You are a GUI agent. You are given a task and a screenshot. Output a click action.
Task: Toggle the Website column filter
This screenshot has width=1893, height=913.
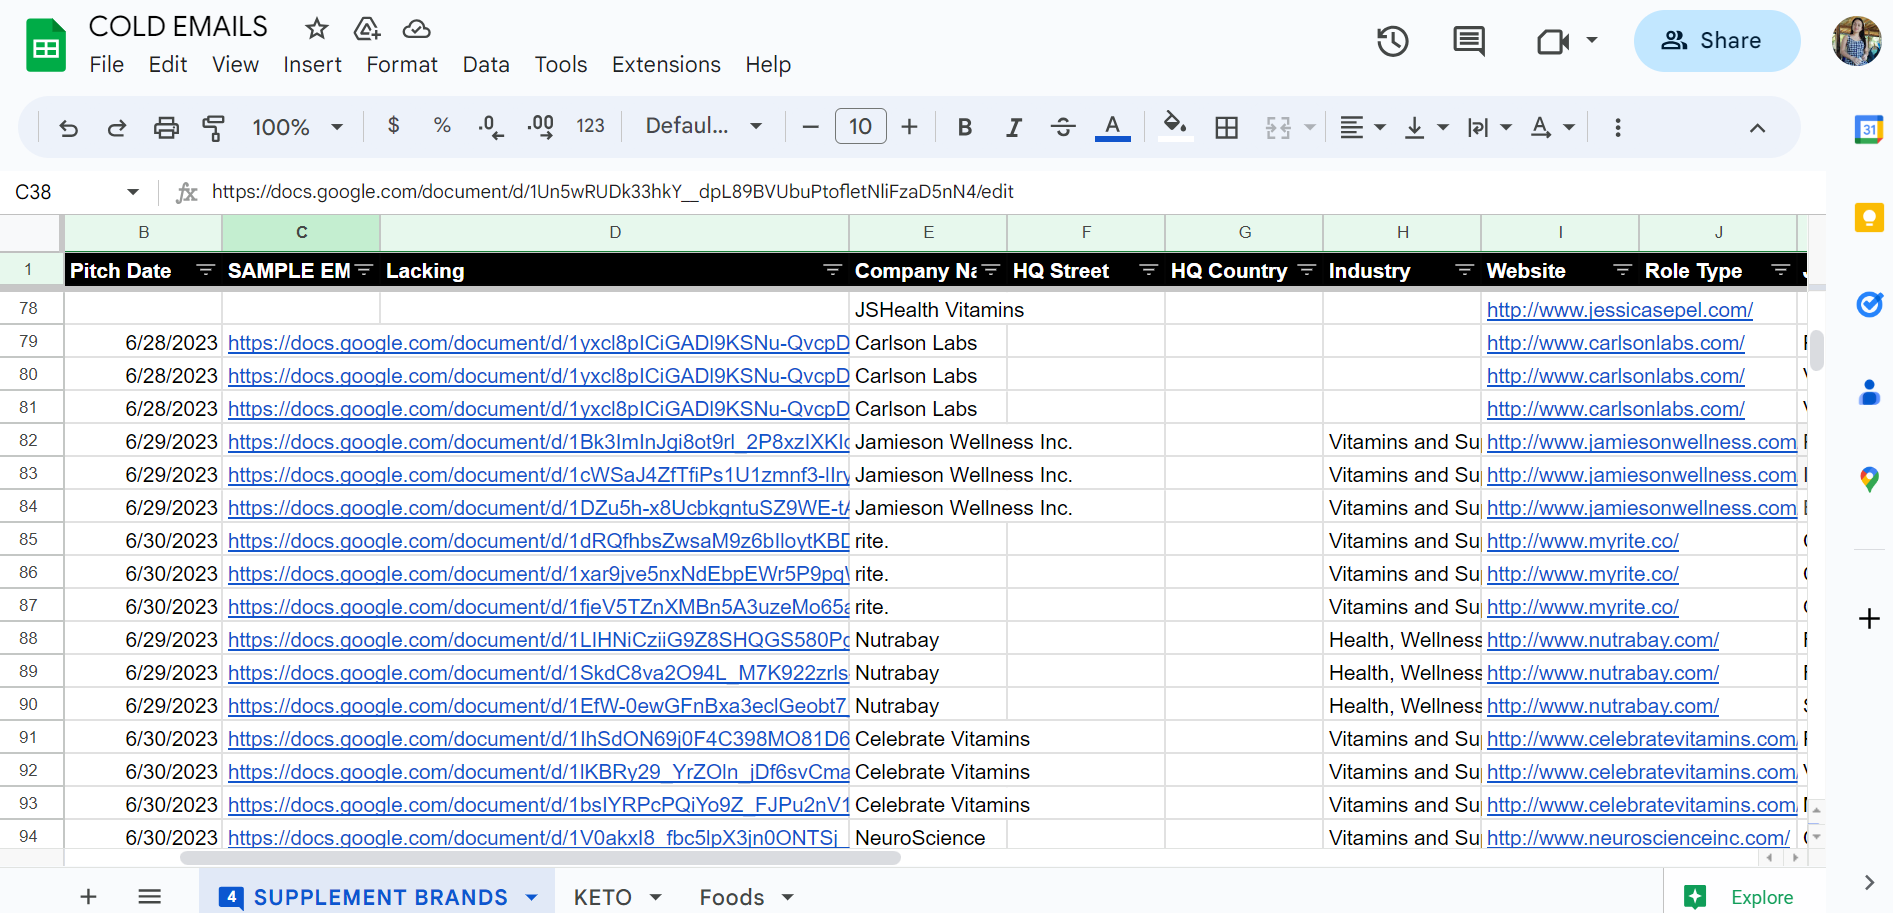(x=1623, y=270)
